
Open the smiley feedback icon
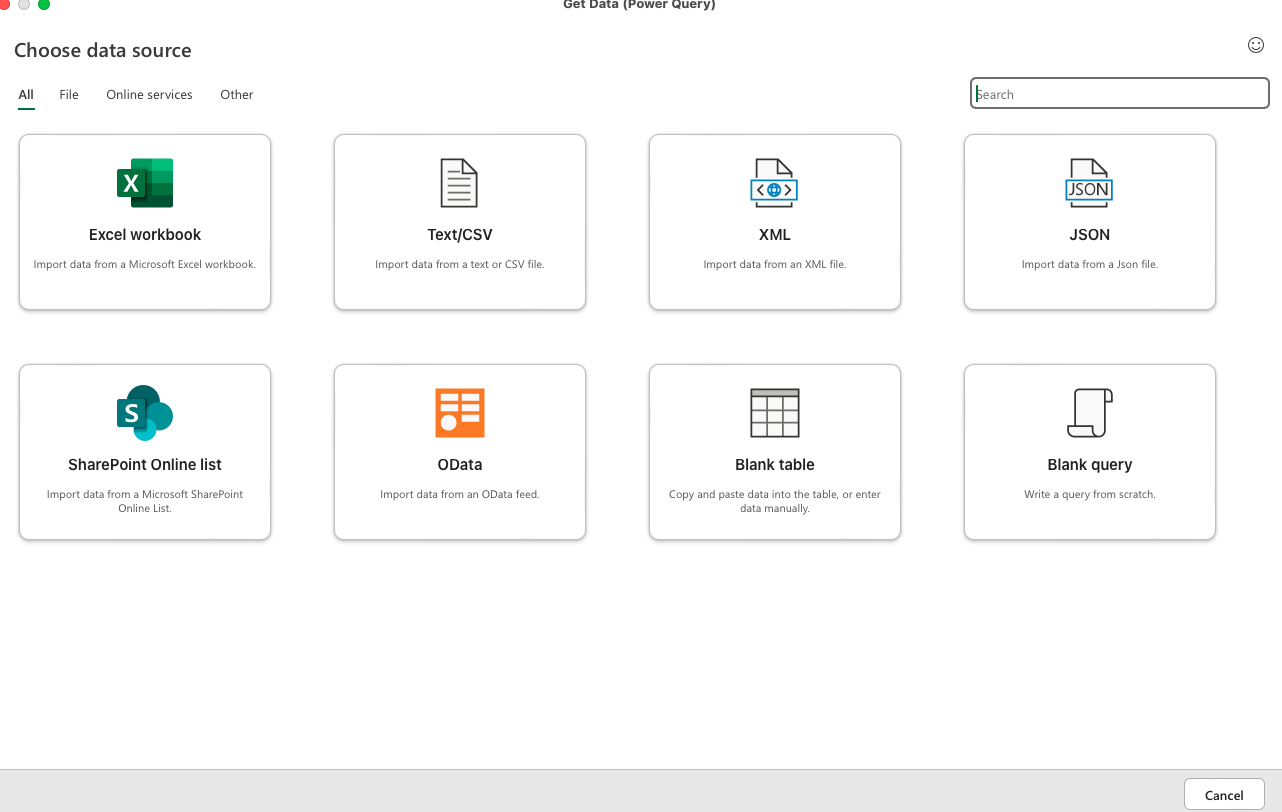(x=1256, y=45)
